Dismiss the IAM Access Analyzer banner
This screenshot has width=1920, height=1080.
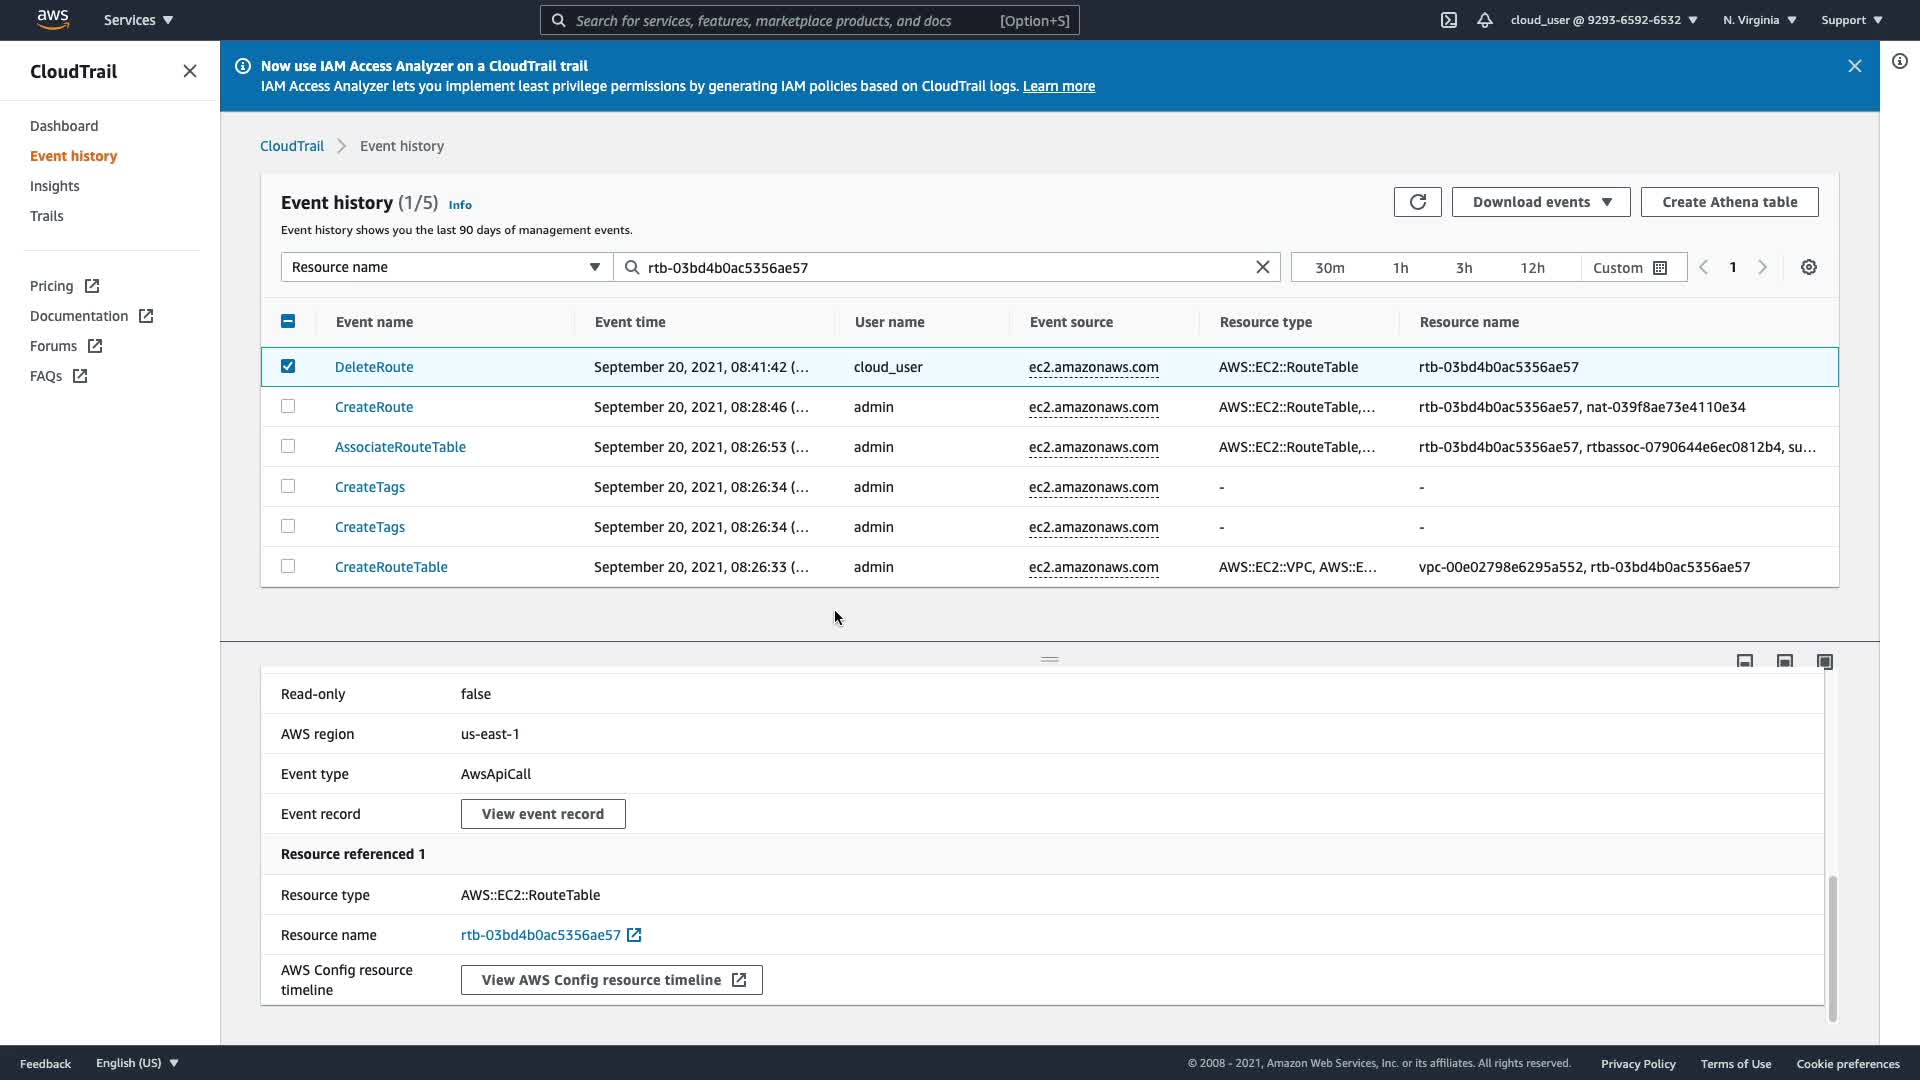tap(1854, 66)
